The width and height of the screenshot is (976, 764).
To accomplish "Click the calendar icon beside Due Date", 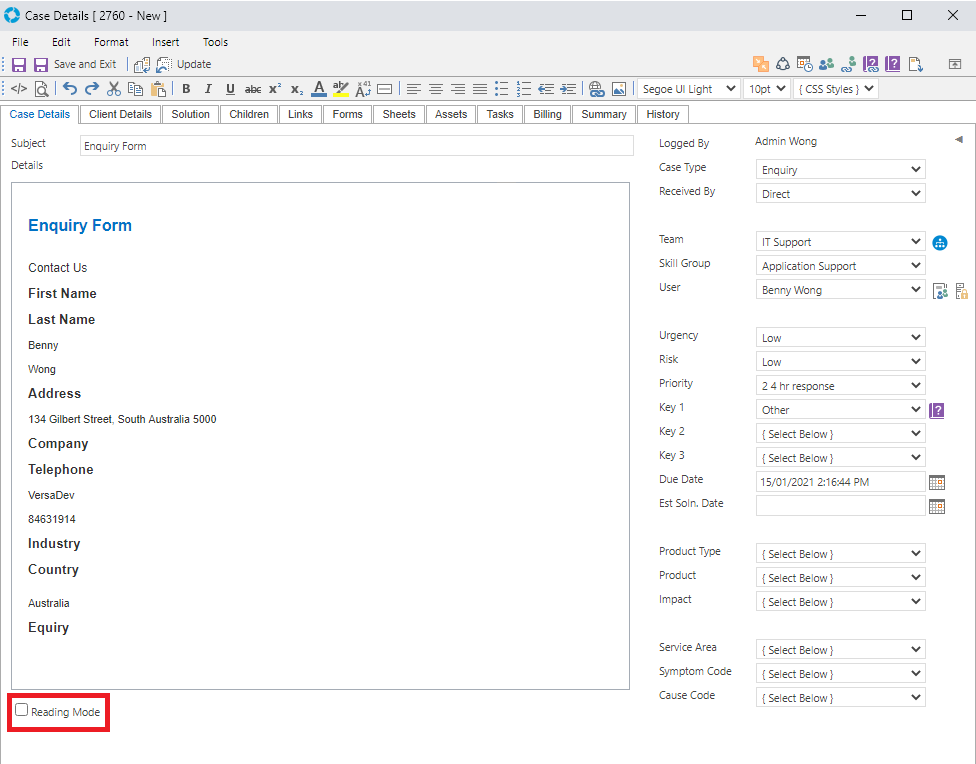I will click(x=937, y=483).
